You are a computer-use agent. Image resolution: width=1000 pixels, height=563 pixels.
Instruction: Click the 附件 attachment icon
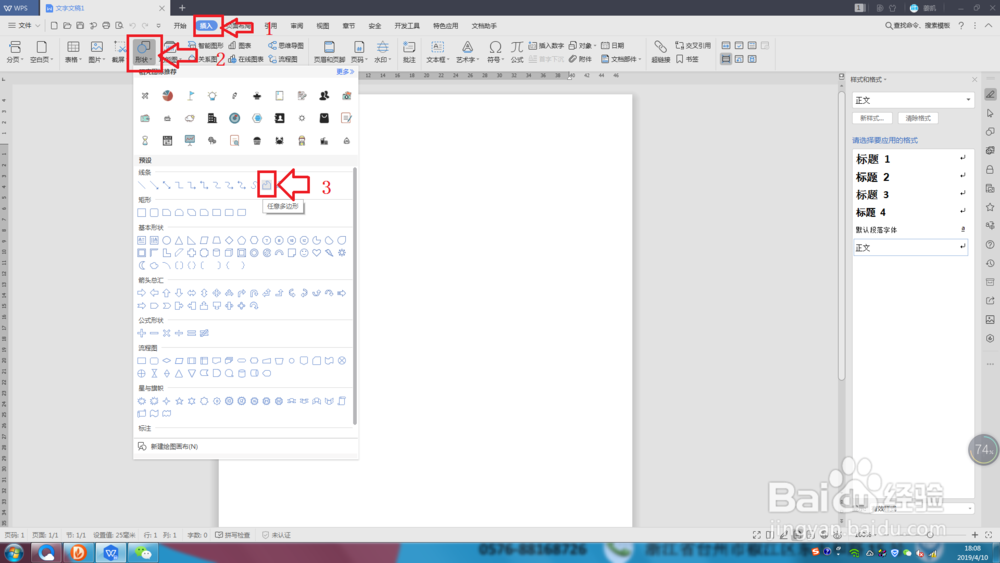pos(580,59)
